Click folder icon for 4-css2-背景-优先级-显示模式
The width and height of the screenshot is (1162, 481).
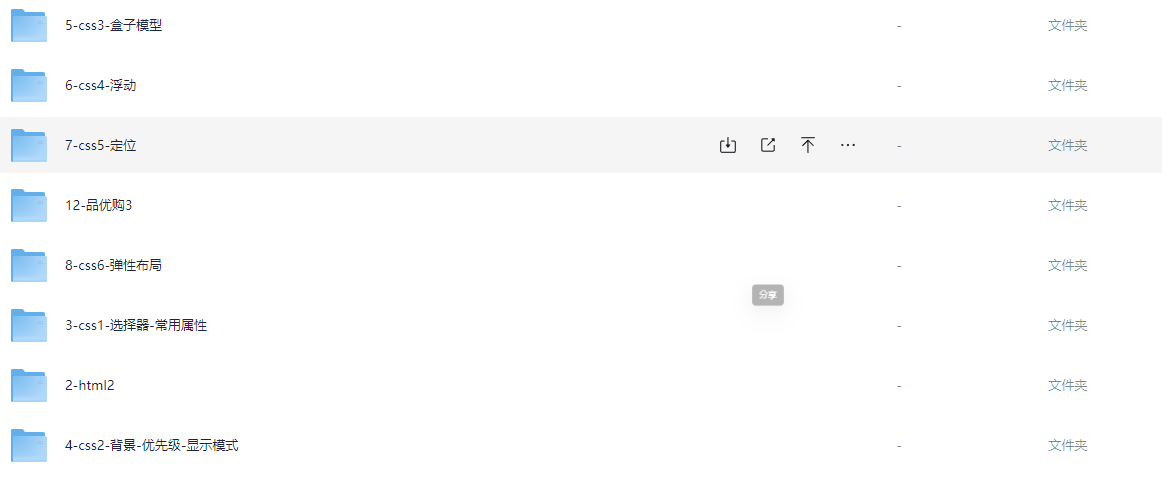(29, 446)
